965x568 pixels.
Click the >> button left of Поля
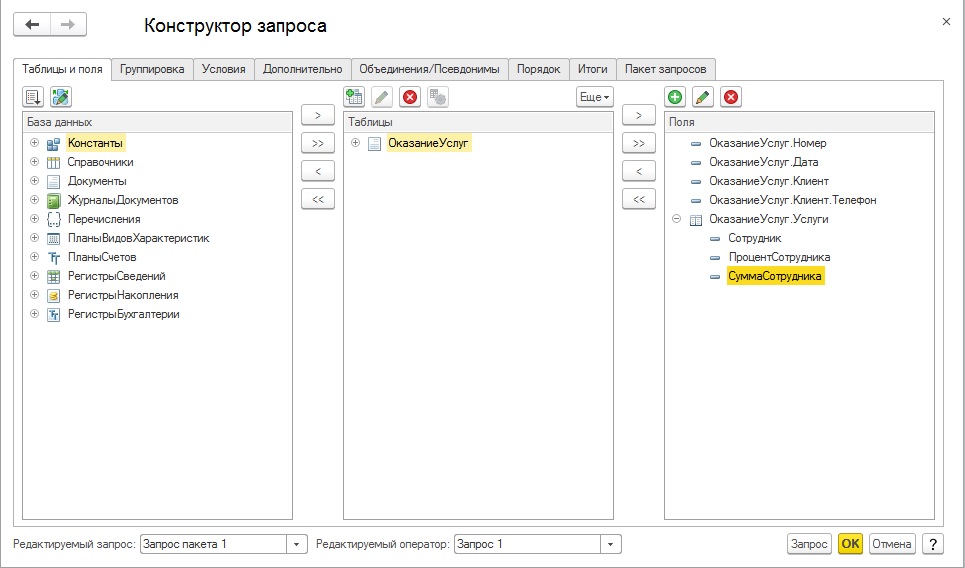639,143
